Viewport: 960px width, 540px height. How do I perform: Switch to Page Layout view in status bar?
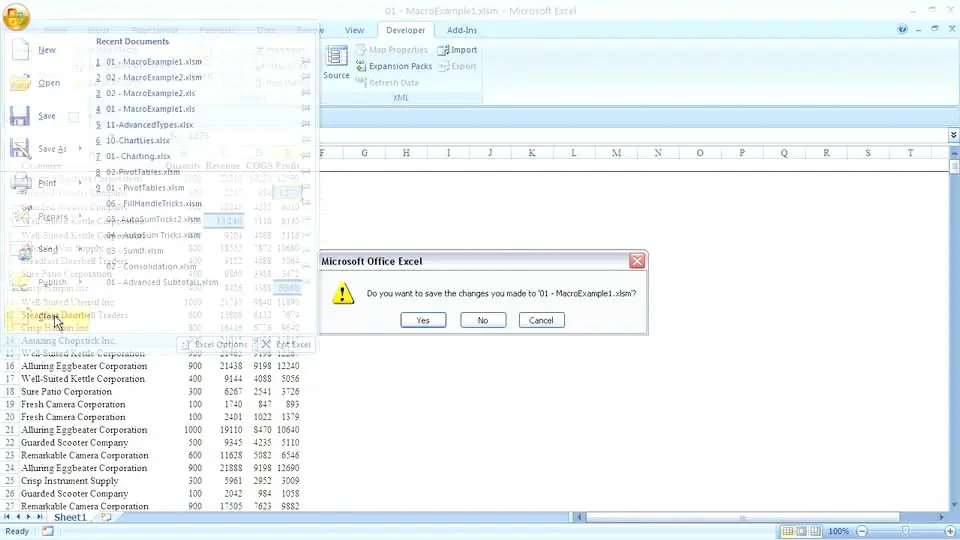click(801, 531)
